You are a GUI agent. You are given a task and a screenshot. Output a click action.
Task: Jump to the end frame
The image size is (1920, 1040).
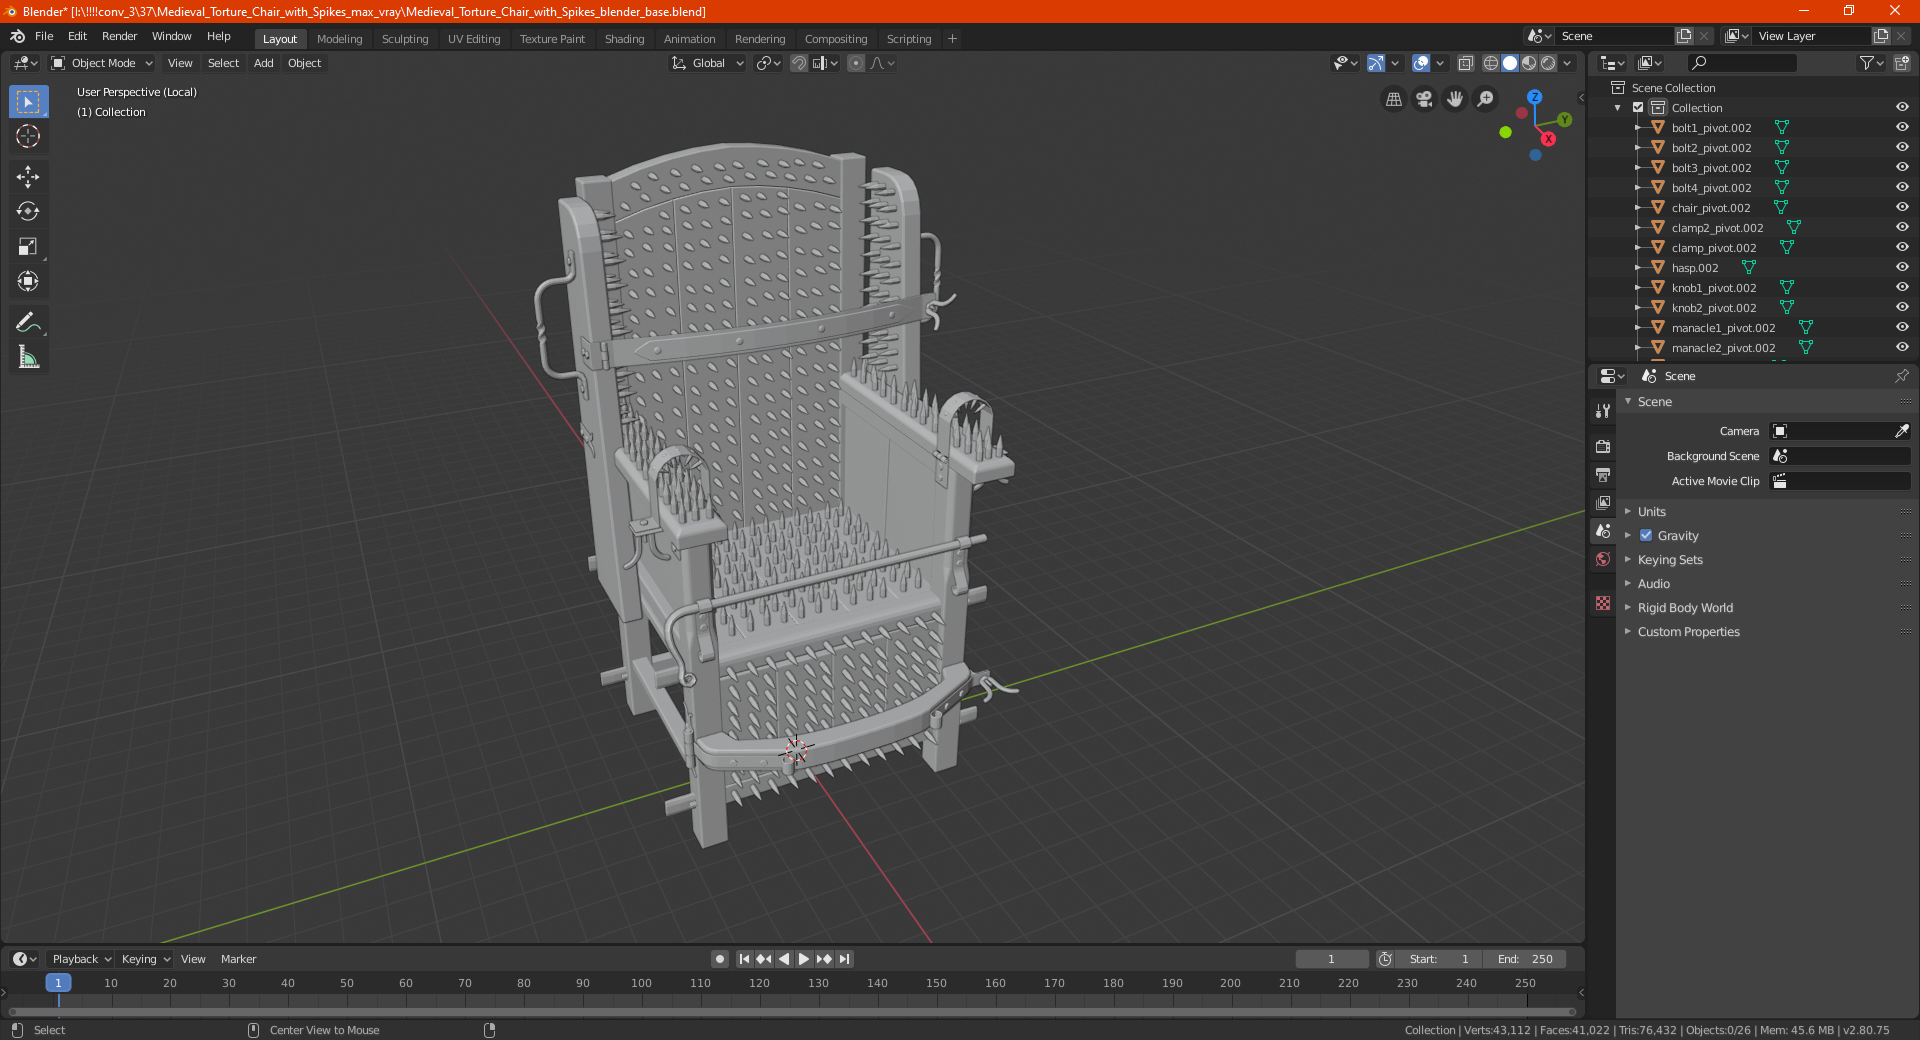point(844,959)
